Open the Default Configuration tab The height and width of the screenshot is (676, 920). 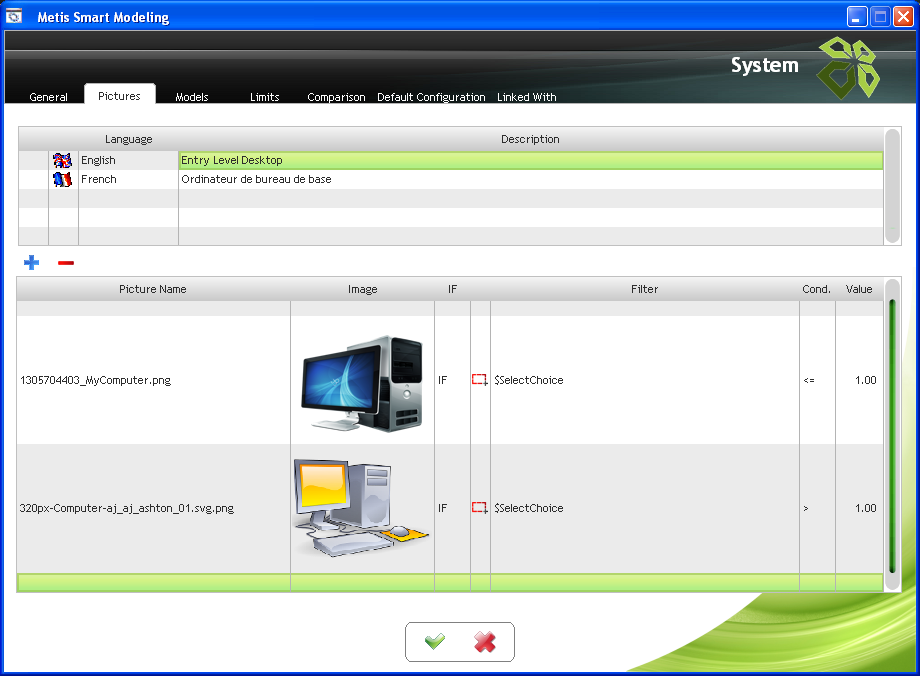431,97
